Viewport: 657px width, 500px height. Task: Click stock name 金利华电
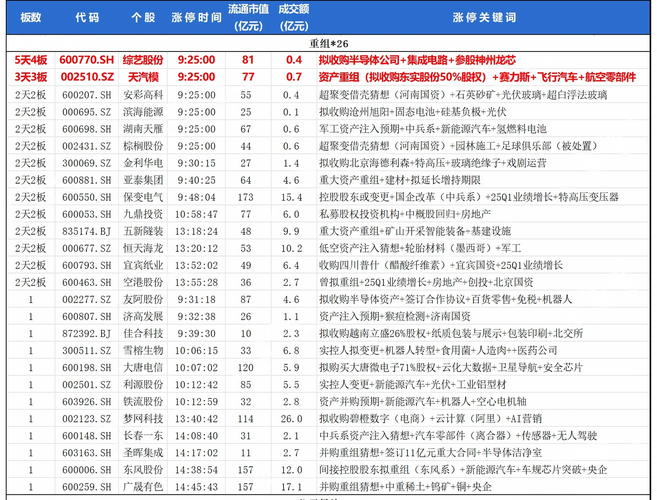143,163
